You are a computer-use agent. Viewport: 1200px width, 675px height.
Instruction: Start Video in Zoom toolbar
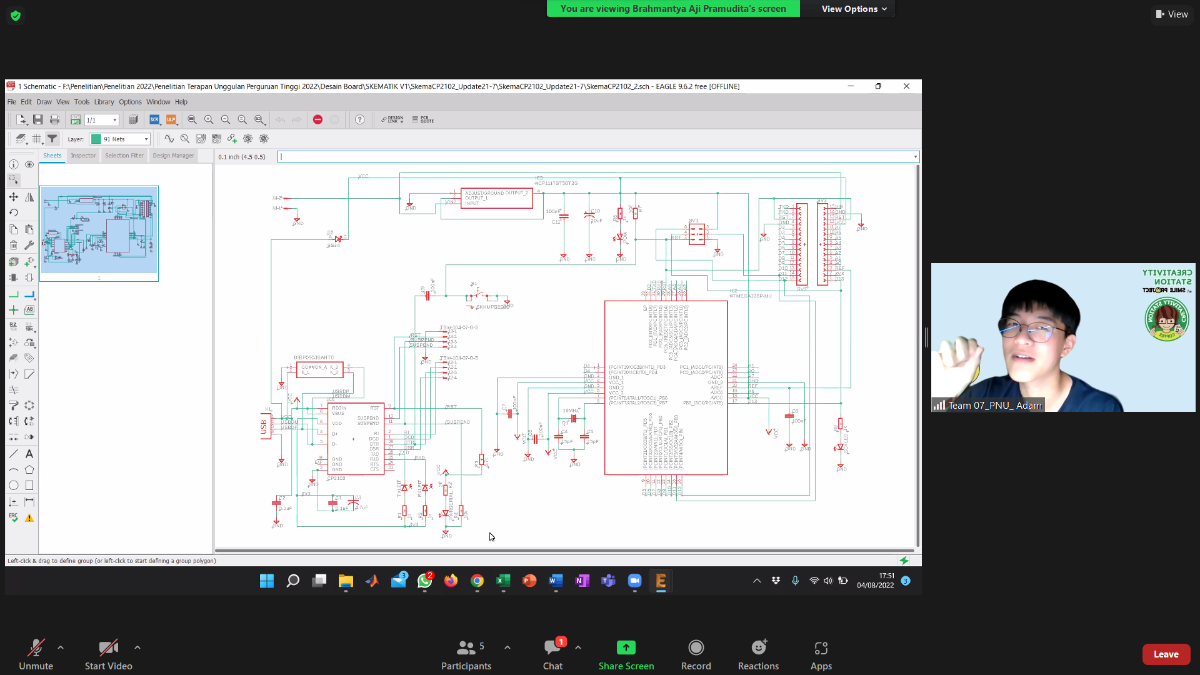point(108,650)
